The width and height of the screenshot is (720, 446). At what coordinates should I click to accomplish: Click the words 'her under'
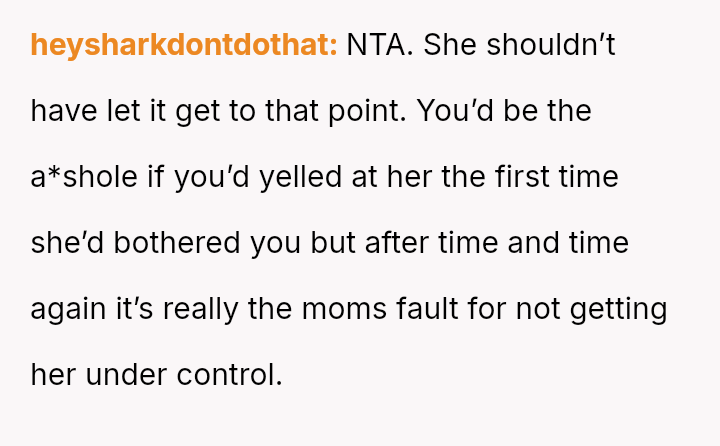pyautogui.click(x=99, y=375)
